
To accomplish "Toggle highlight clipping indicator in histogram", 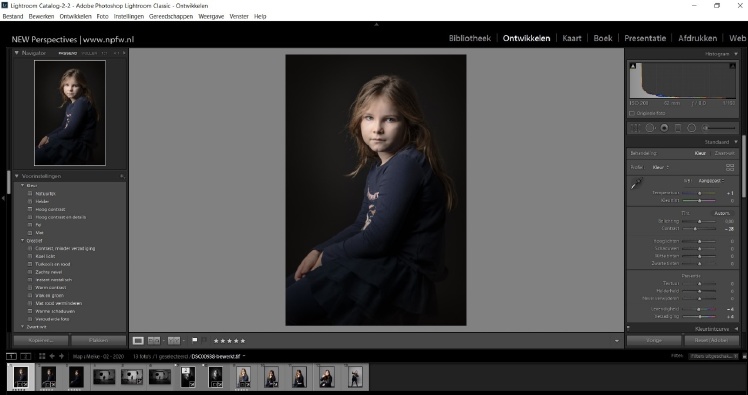I will pyautogui.click(x=732, y=66).
